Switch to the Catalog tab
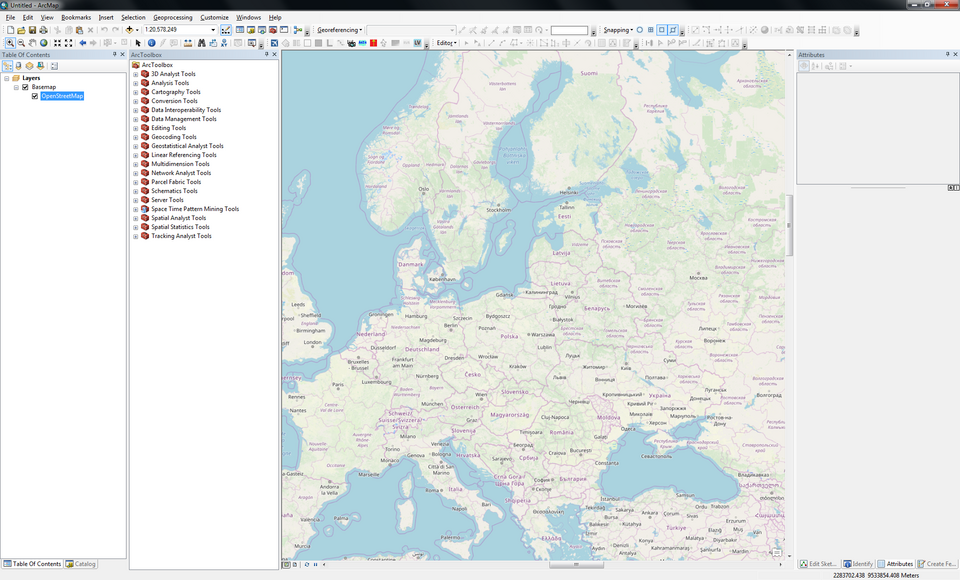Screen dimensions: 960x580 pyautogui.click(x=79, y=563)
